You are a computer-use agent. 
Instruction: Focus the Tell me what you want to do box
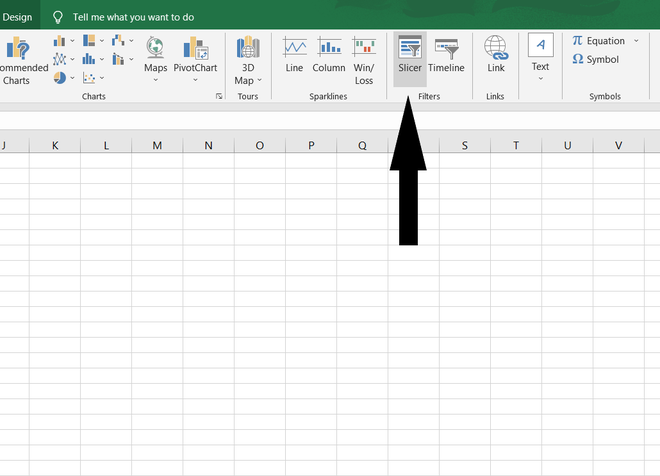click(x=133, y=17)
